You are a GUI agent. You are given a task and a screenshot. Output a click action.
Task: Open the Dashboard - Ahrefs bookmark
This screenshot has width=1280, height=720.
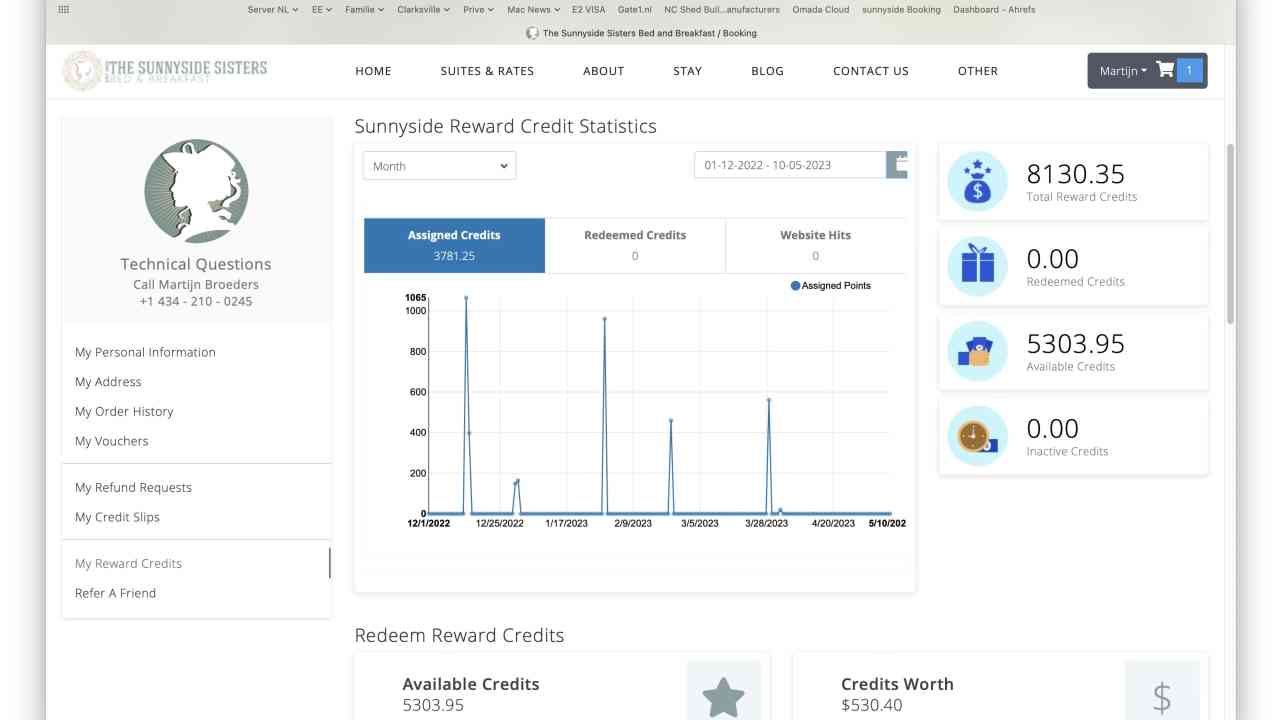tap(994, 9)
